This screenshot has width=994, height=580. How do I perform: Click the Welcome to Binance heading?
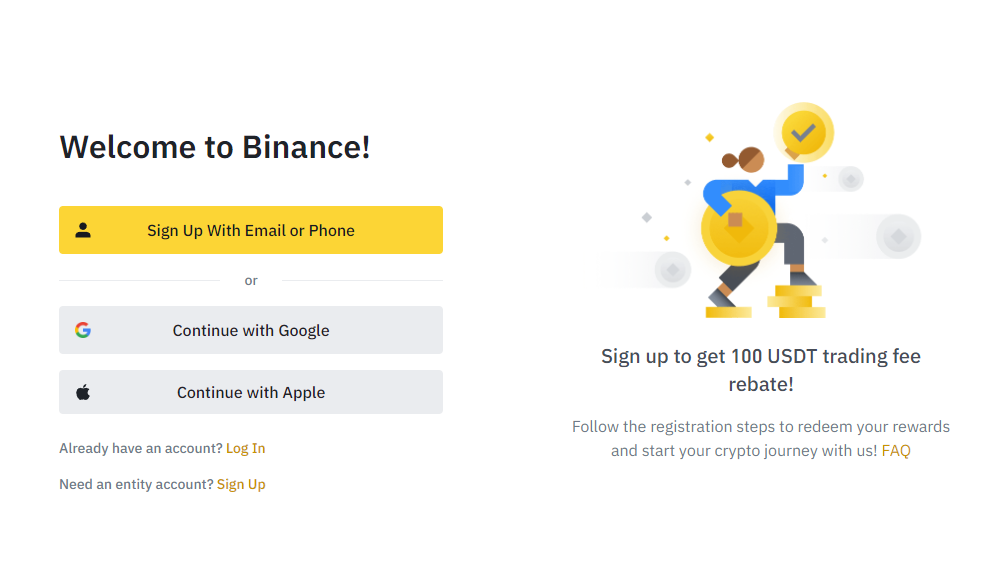click(x=215, y=147)
